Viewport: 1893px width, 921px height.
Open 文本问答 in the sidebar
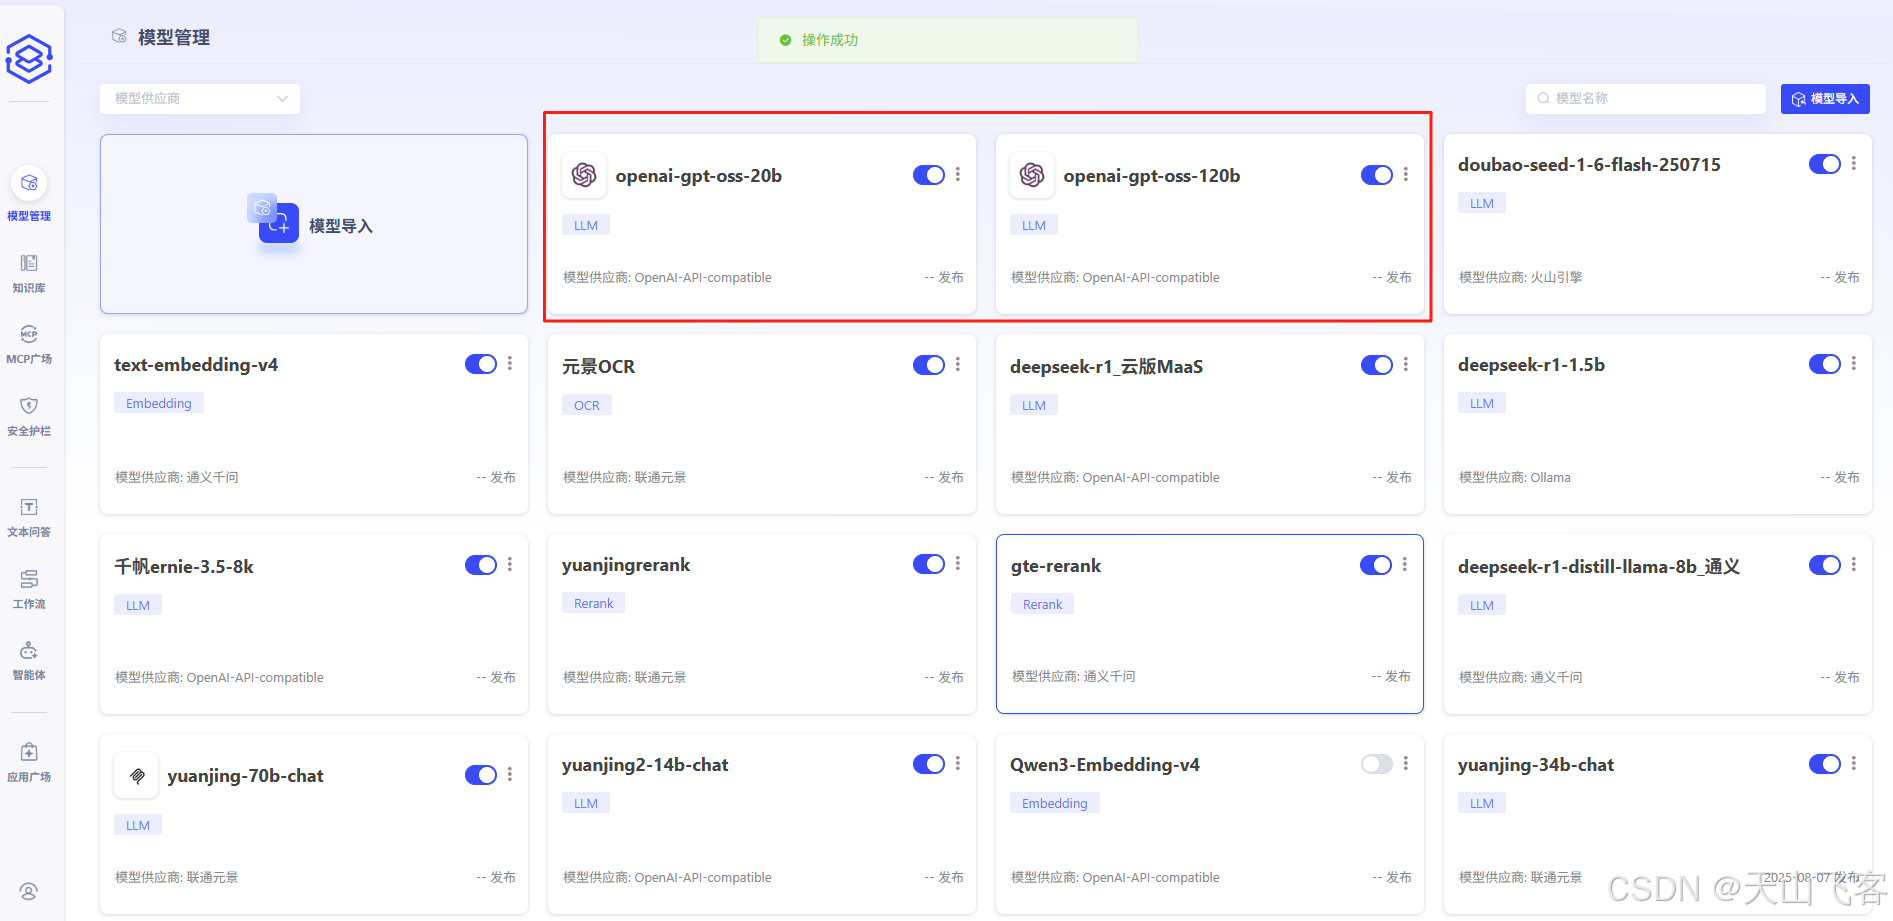[x=29, y=517]
